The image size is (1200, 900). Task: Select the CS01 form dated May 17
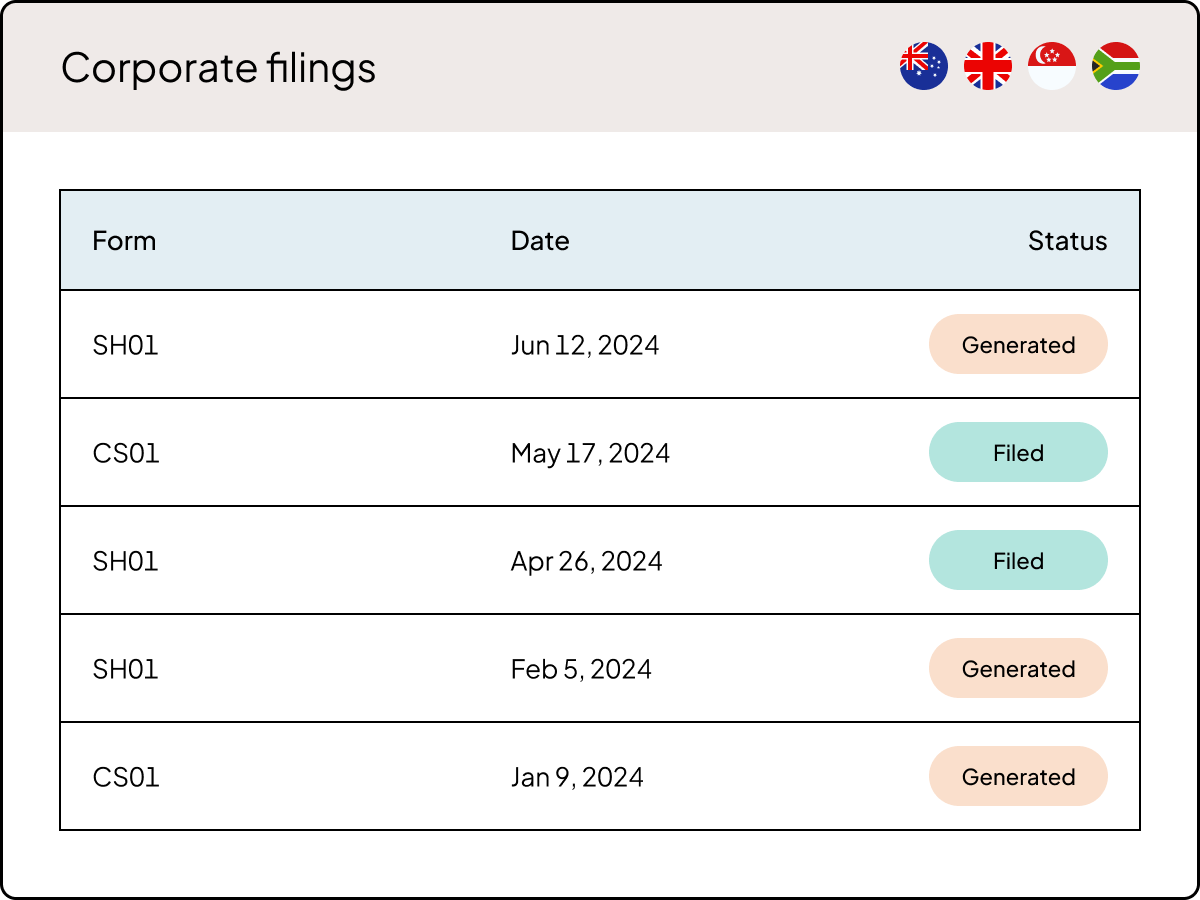tap(125, 452)
